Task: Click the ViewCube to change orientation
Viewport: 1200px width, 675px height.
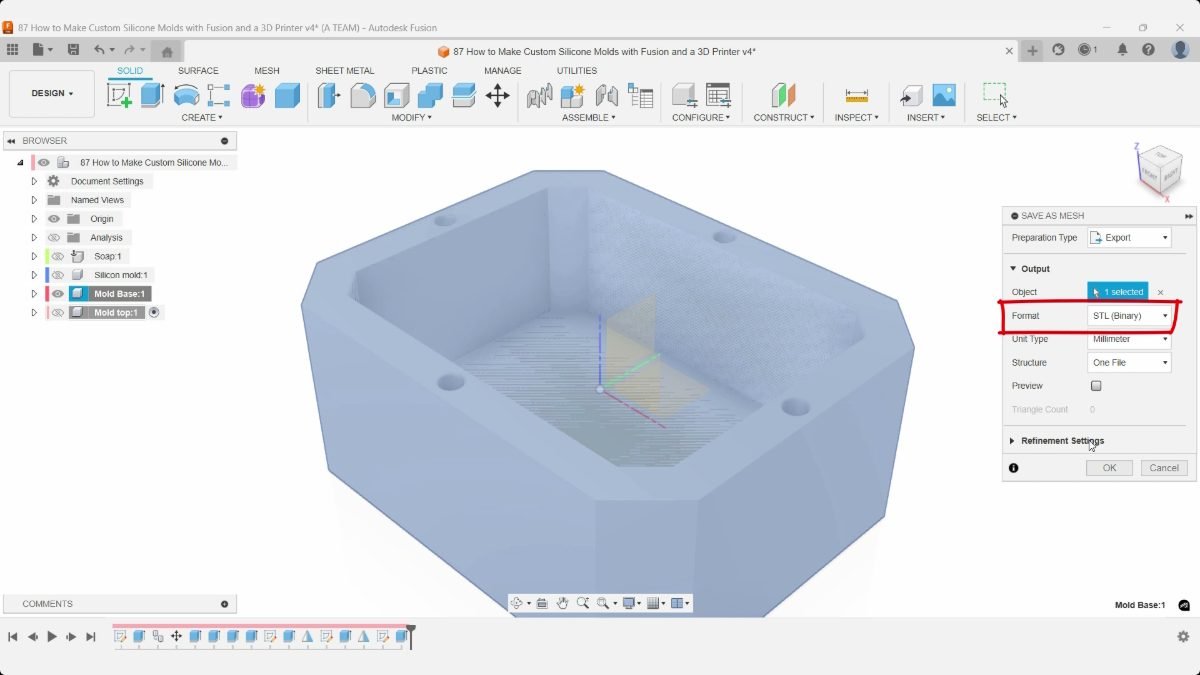Action: click(1160, 172)
